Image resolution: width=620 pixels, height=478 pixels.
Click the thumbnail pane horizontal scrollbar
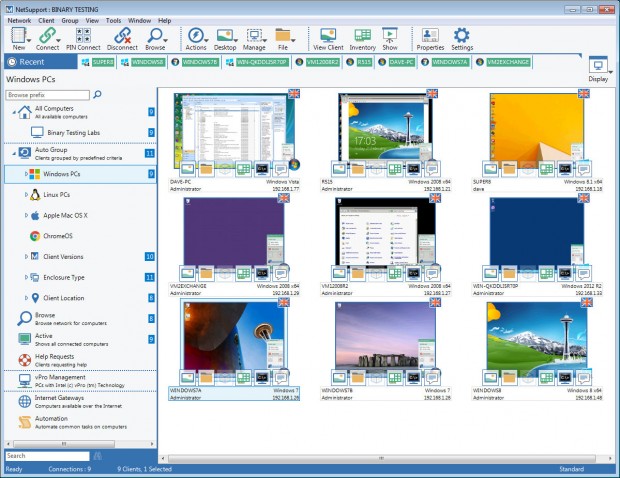click(382, 458)
